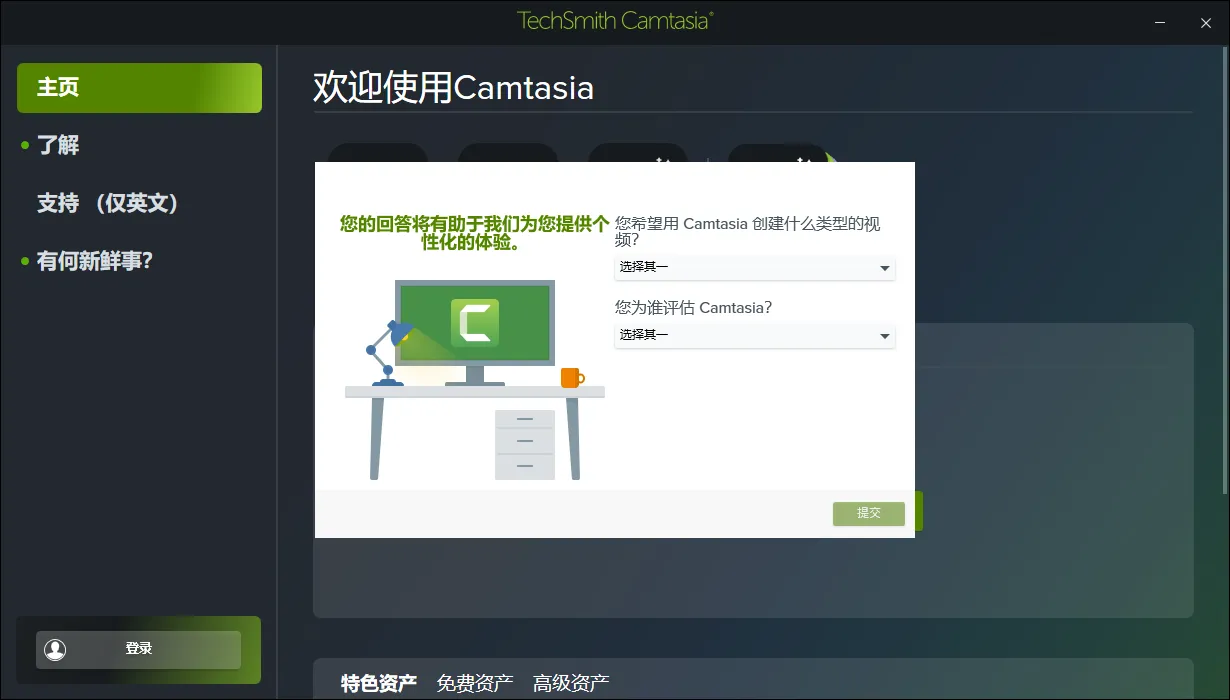The image size is (1230, 700).
Task: Open 支持 (仅英文) in the sidebar
Action: pyautogui.click(x=108, y=203)
